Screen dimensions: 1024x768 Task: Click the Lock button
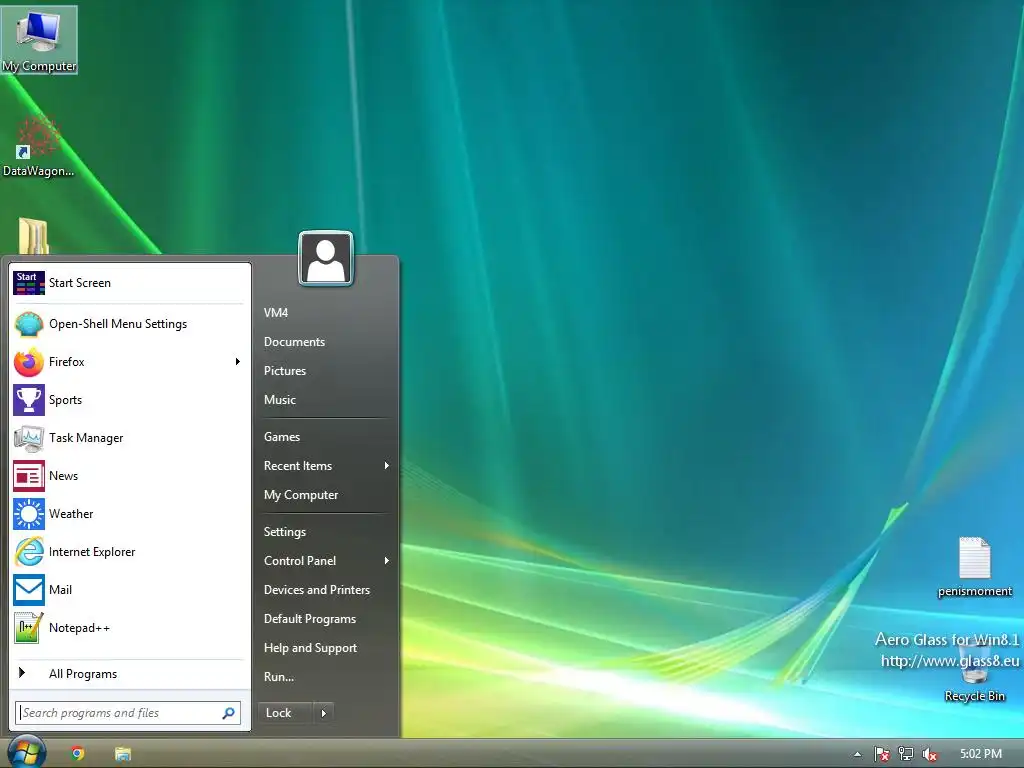tap(285, 713)
